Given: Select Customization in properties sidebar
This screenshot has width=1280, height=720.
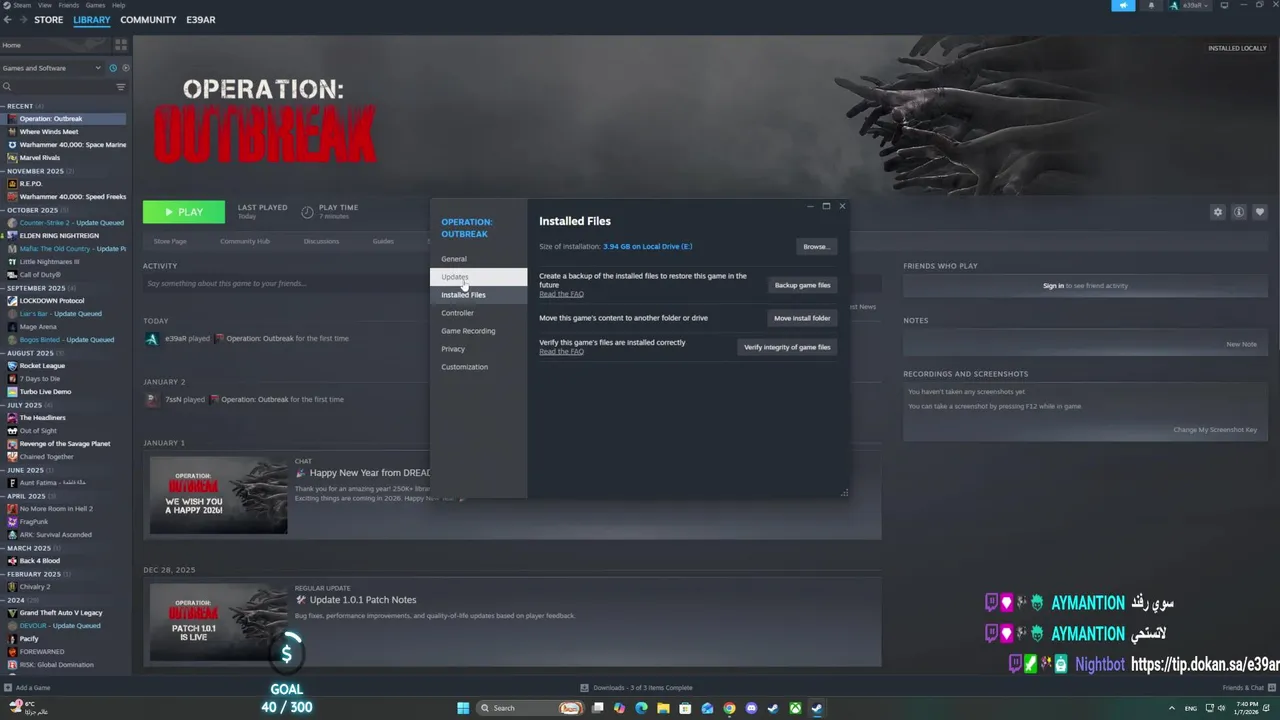Looking at the screenshot, I should [x=478, y=367].
